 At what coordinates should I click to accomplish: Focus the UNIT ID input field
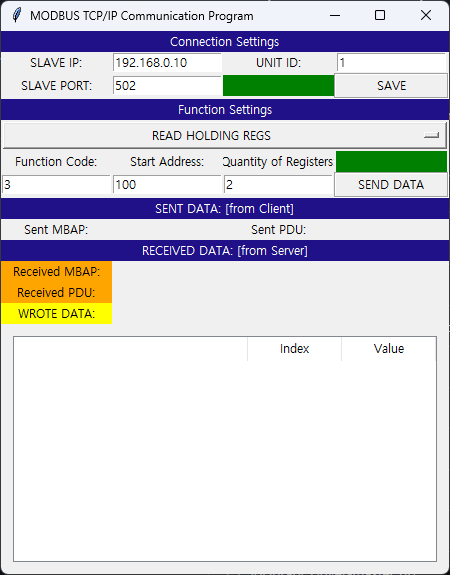click(392, 63)
